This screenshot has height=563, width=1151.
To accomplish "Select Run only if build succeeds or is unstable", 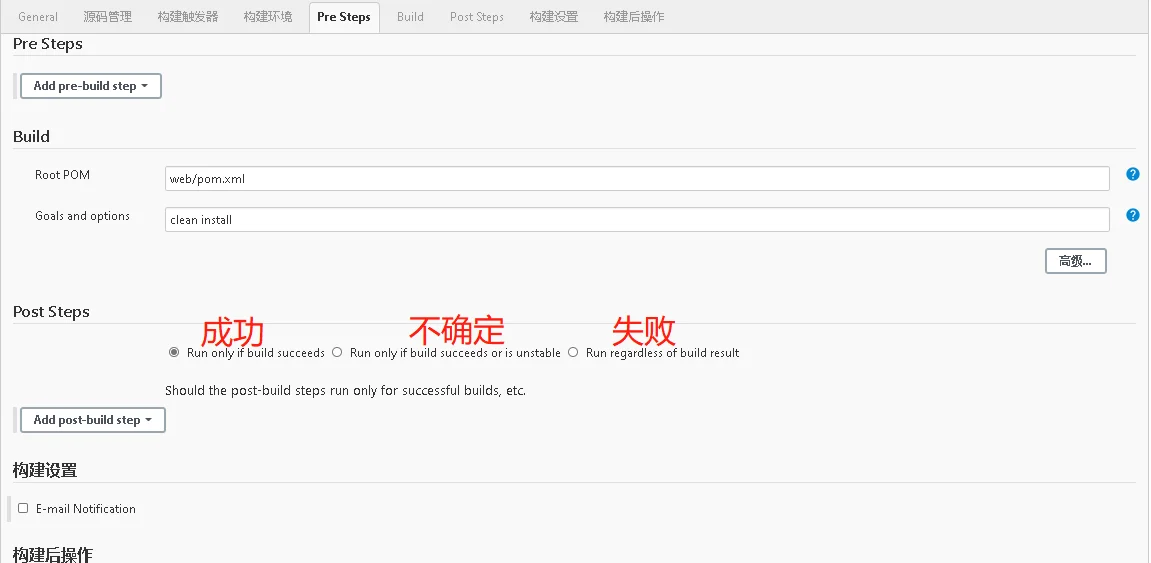I will click(337, 352).
